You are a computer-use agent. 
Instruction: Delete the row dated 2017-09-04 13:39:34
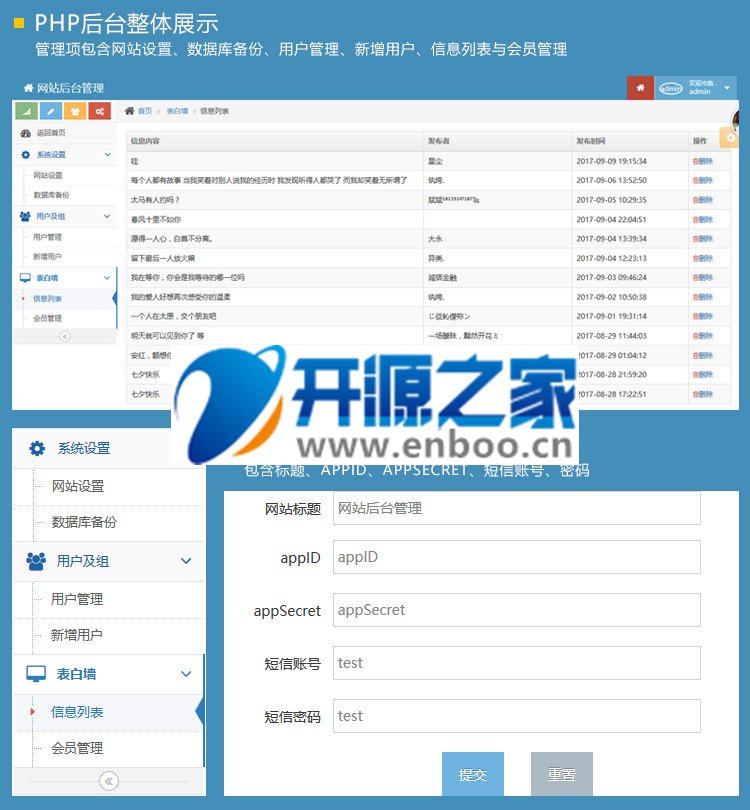(703, 239)
